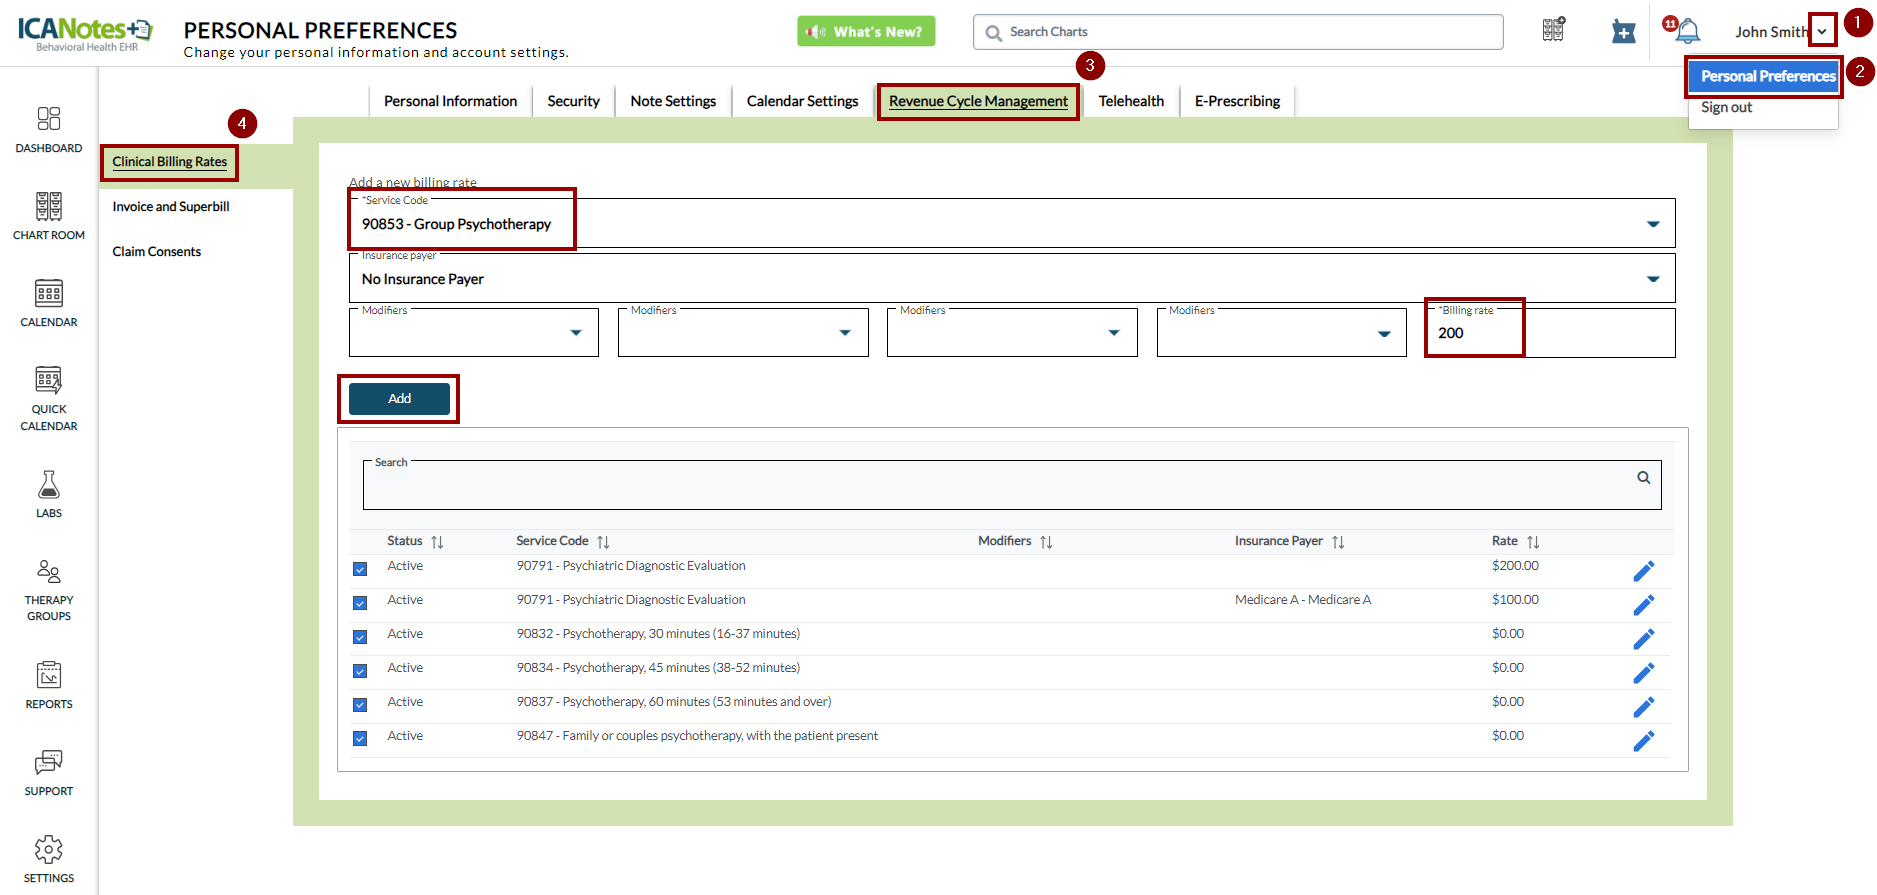
Task: Open the Labs flask icon
Action: coord(48,485)
